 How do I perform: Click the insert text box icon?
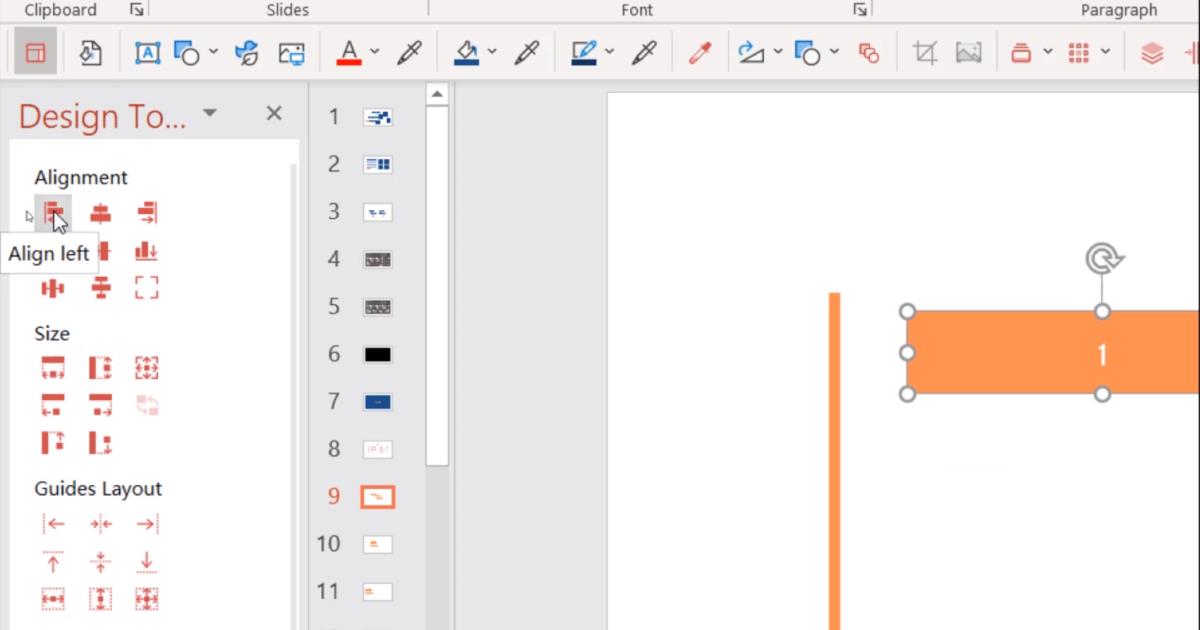point(147,52)
